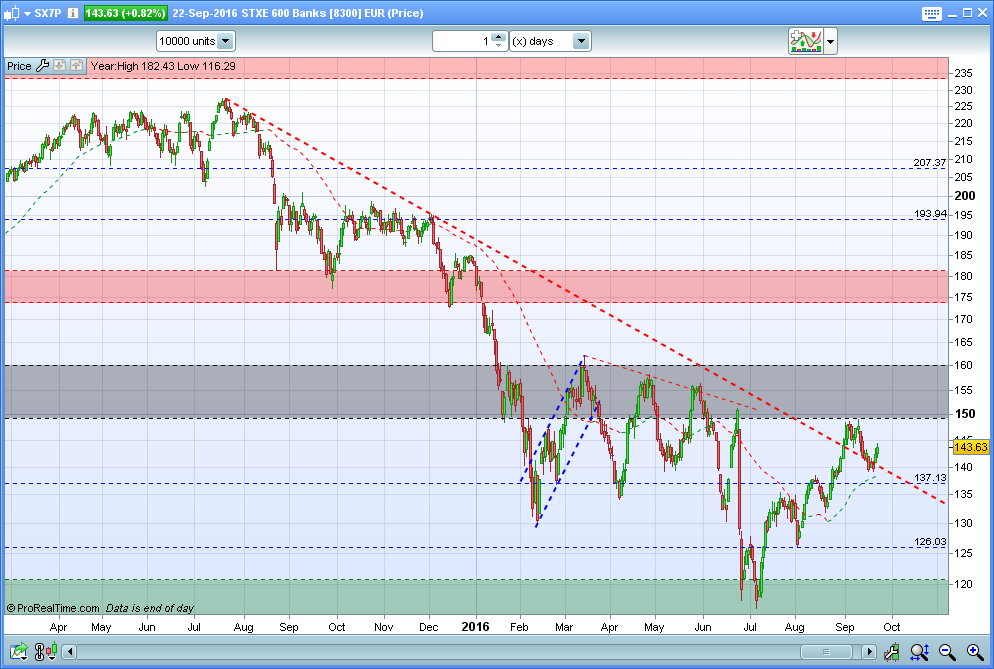
Task: Click the move Price panel down icon
Action: click(60, 65)
